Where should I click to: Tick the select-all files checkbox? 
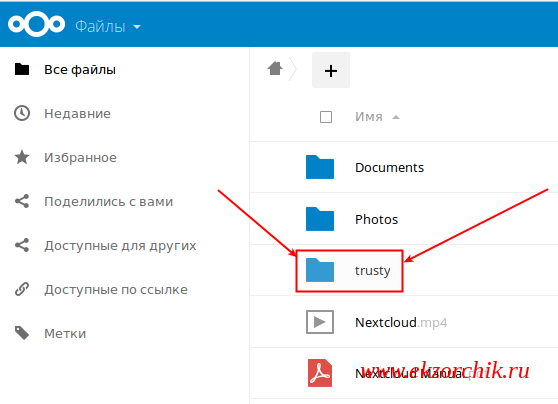pos(326,117)
